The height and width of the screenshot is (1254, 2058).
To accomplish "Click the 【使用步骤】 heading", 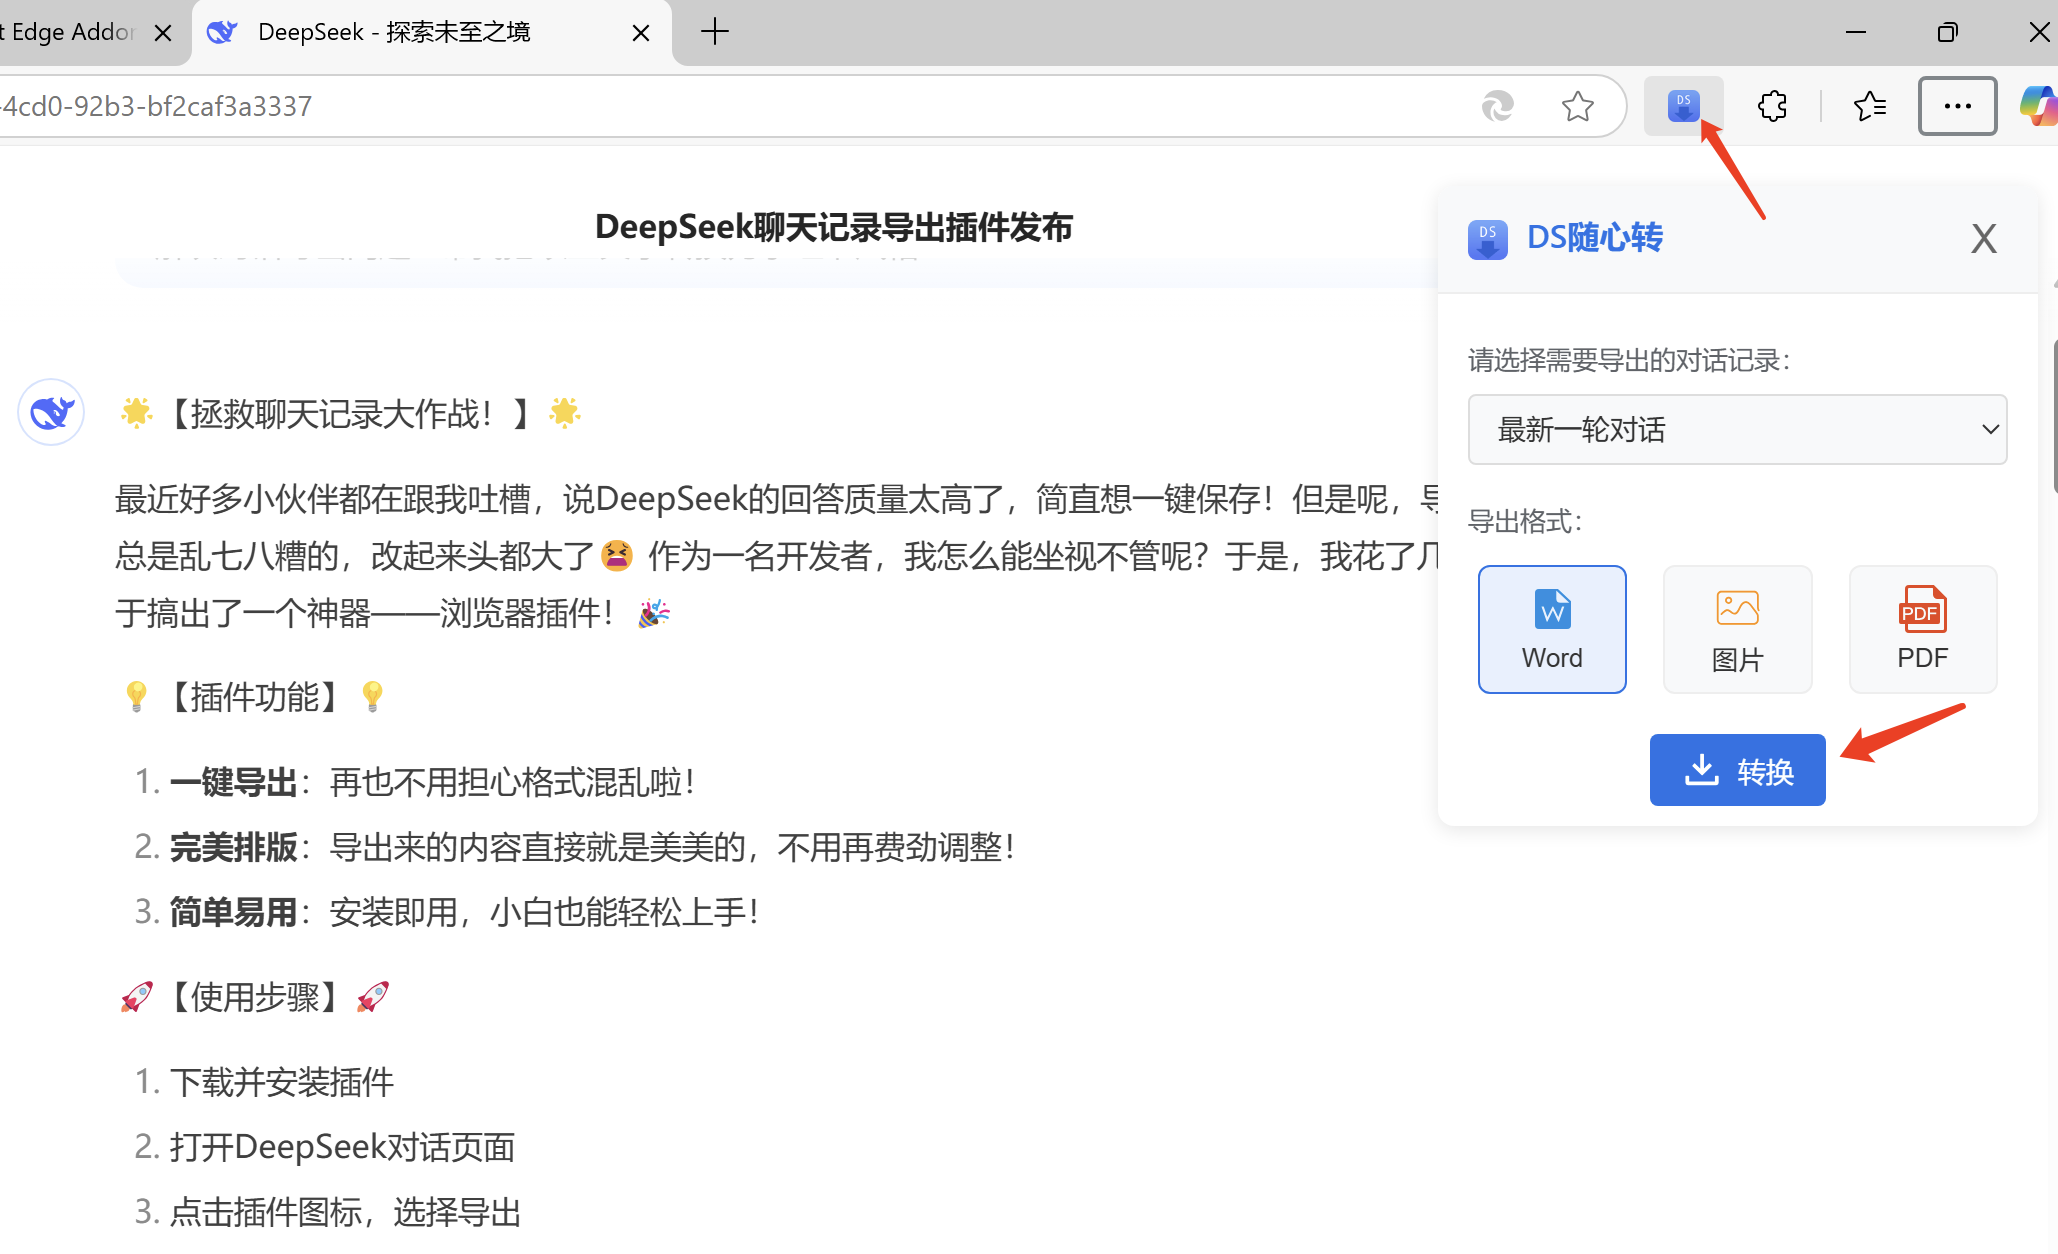I will [254, 997].
